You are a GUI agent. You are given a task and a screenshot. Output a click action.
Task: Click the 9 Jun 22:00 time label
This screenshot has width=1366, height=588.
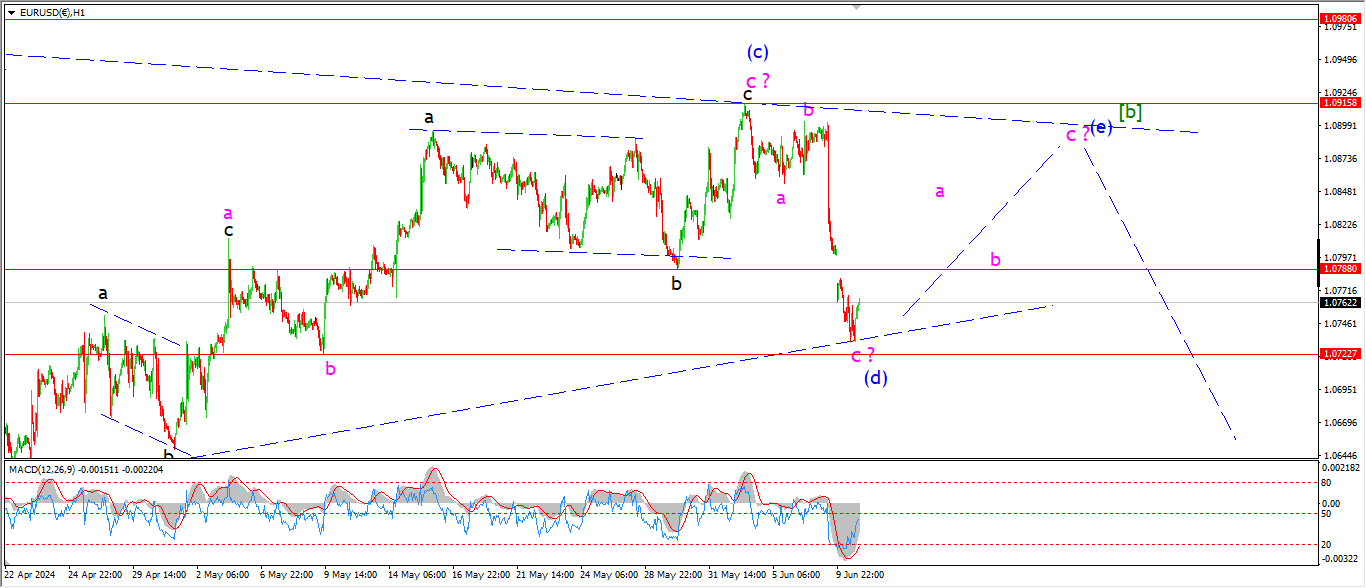(860, 575)
